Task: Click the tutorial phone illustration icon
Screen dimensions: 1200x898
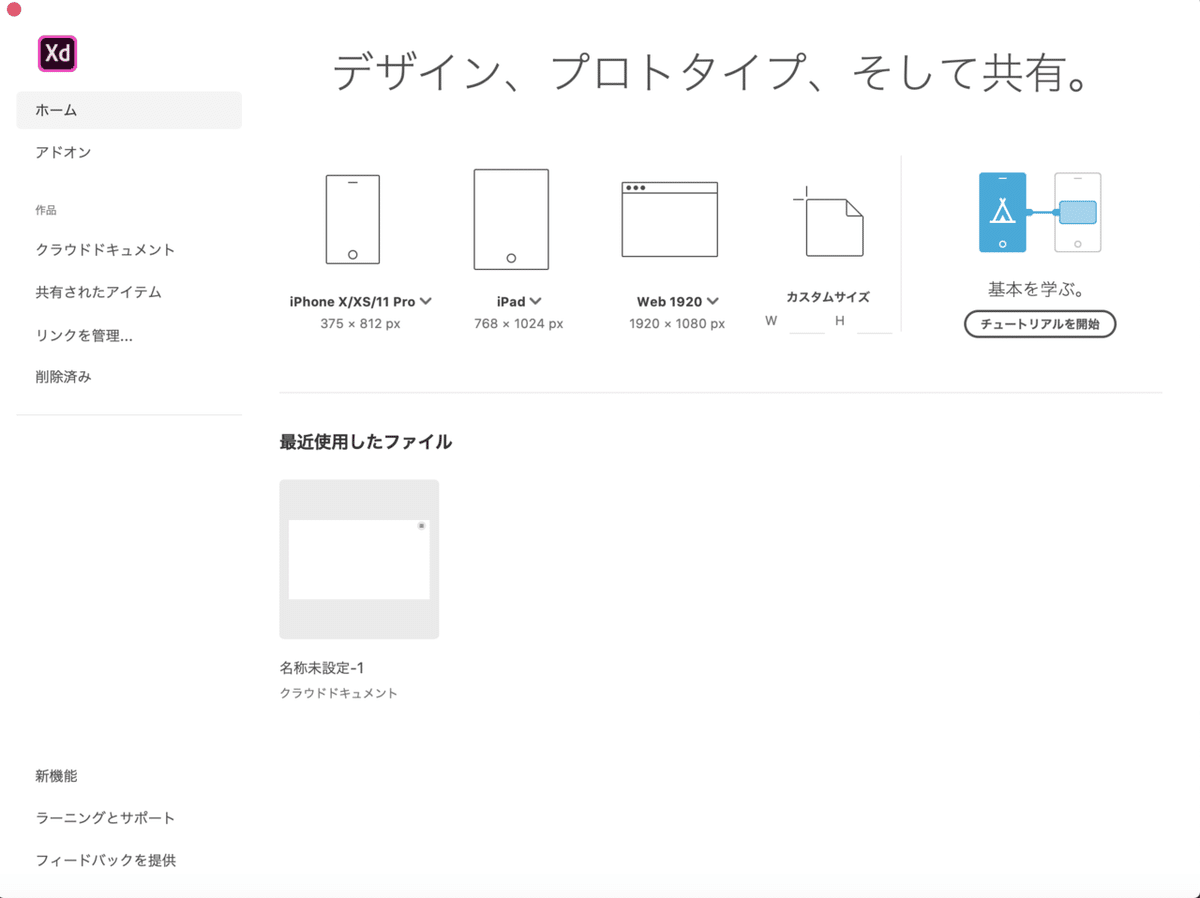Action: click(x=1000, y=211)
